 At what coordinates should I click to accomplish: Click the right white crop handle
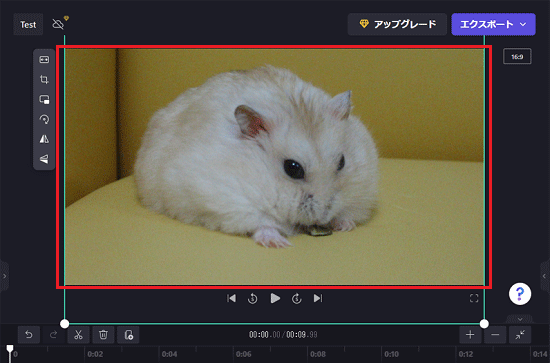click(x=484, y=324)
